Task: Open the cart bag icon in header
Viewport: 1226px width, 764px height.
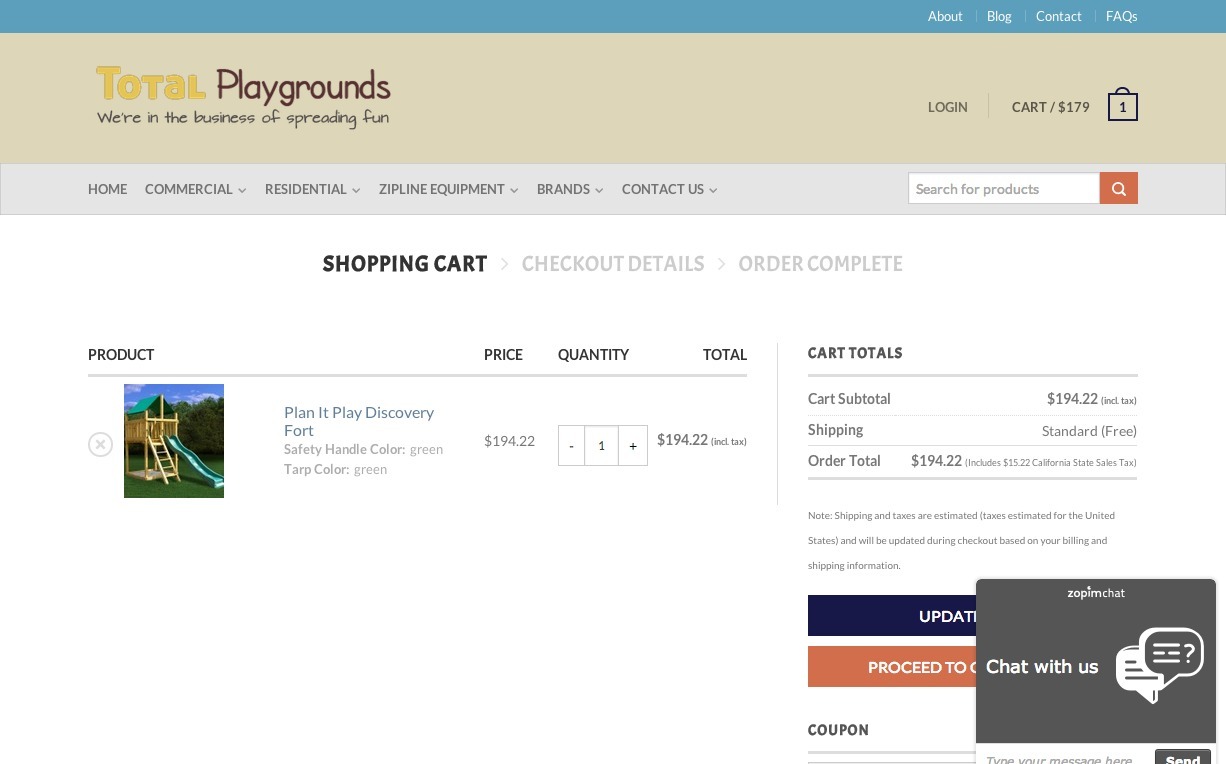Action: 1122,106
